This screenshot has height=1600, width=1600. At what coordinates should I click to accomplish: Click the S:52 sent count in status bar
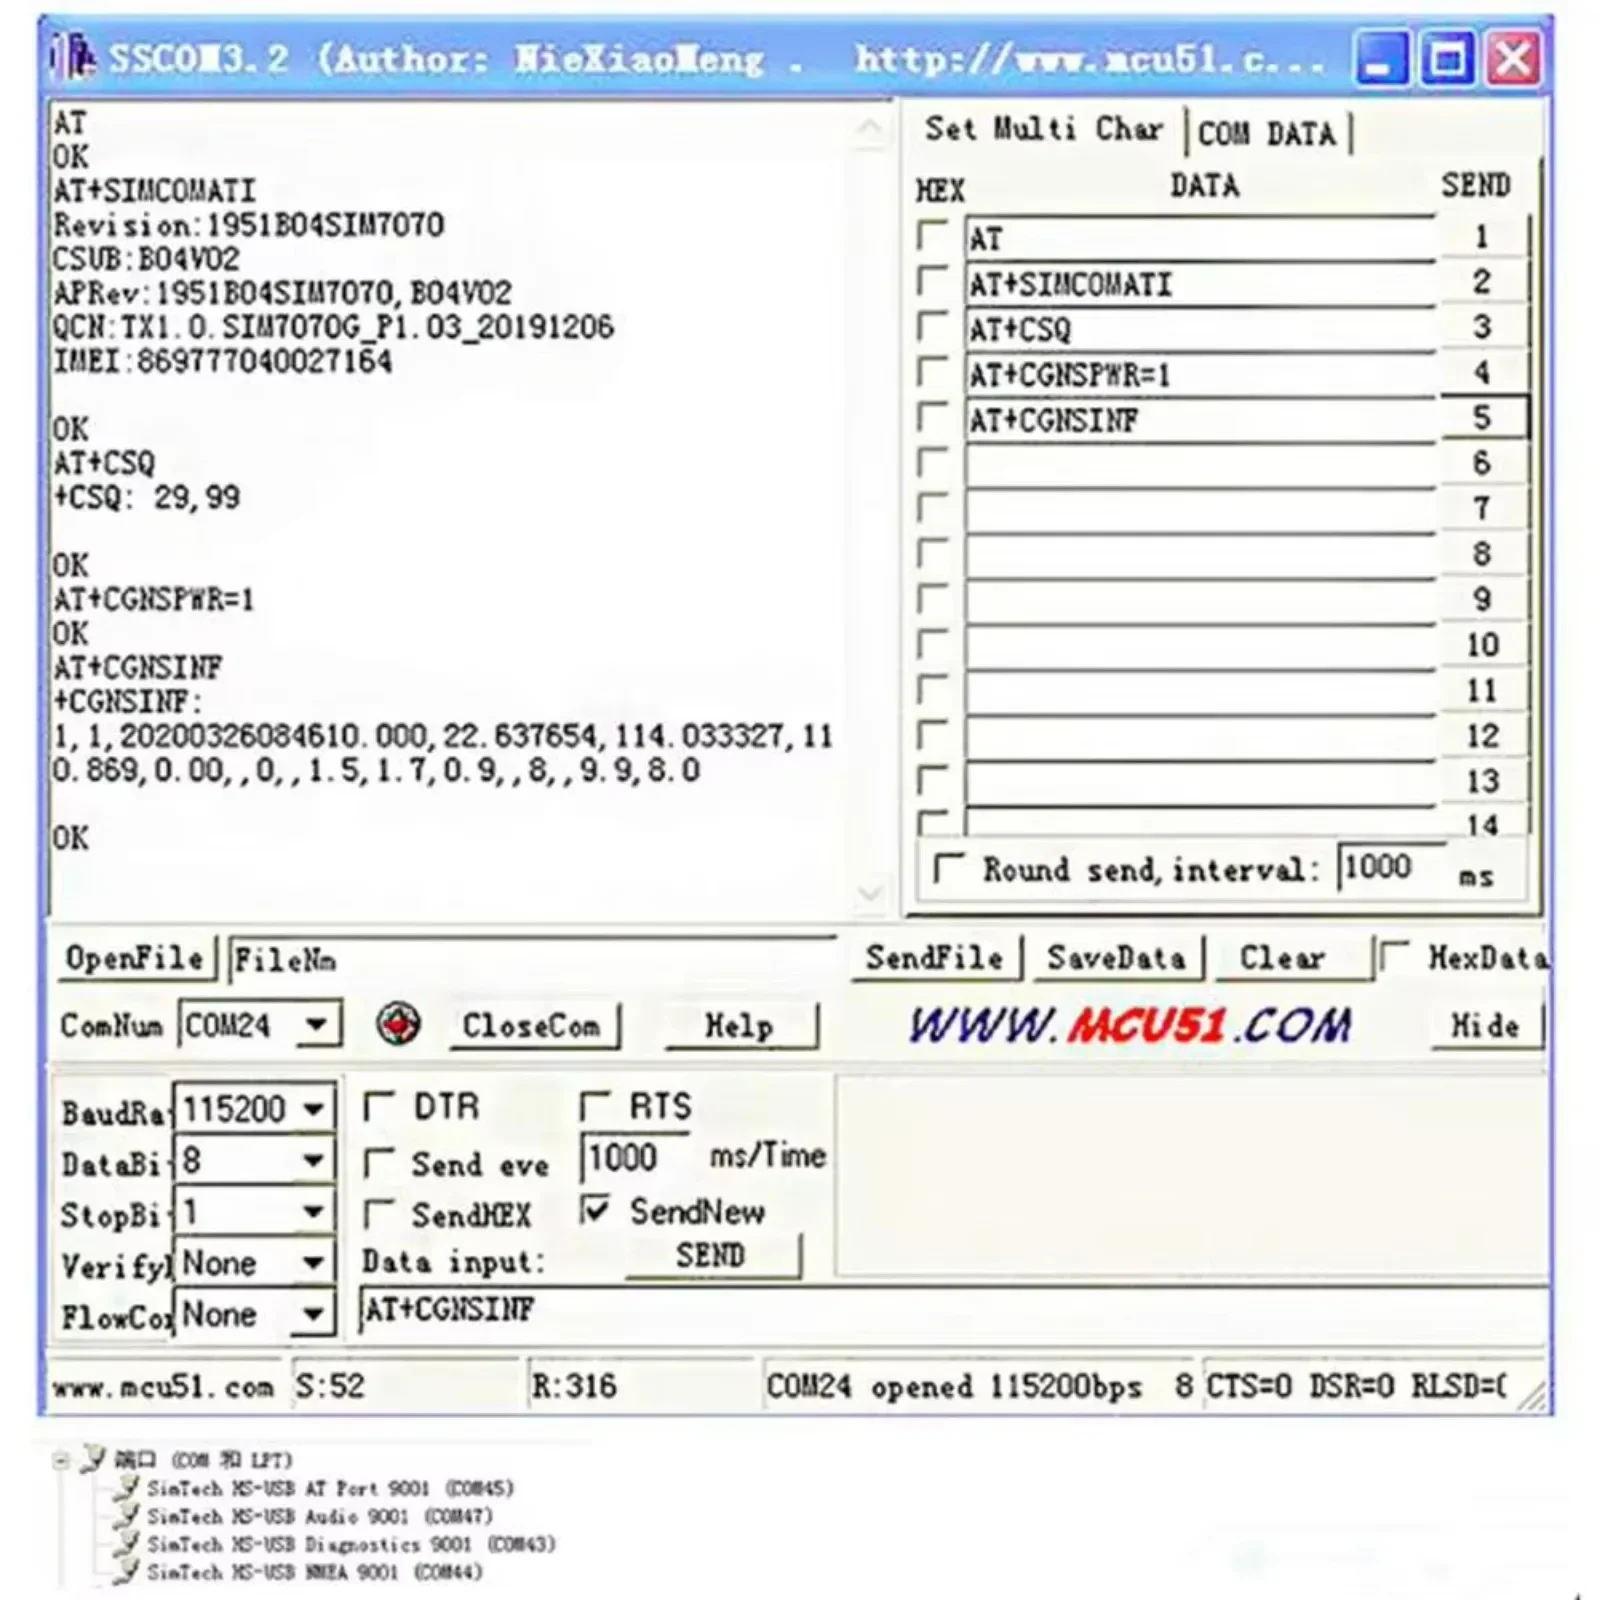tap(330, 1386)
